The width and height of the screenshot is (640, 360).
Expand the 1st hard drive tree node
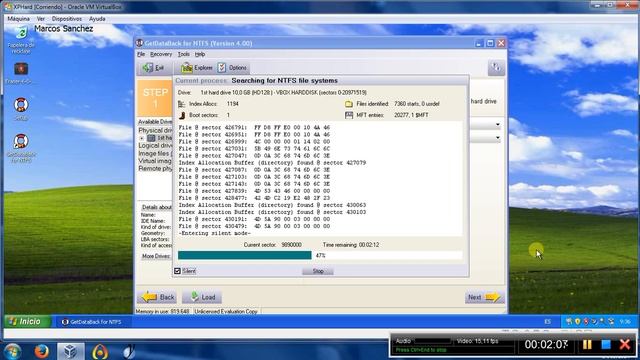pos(142,138)
